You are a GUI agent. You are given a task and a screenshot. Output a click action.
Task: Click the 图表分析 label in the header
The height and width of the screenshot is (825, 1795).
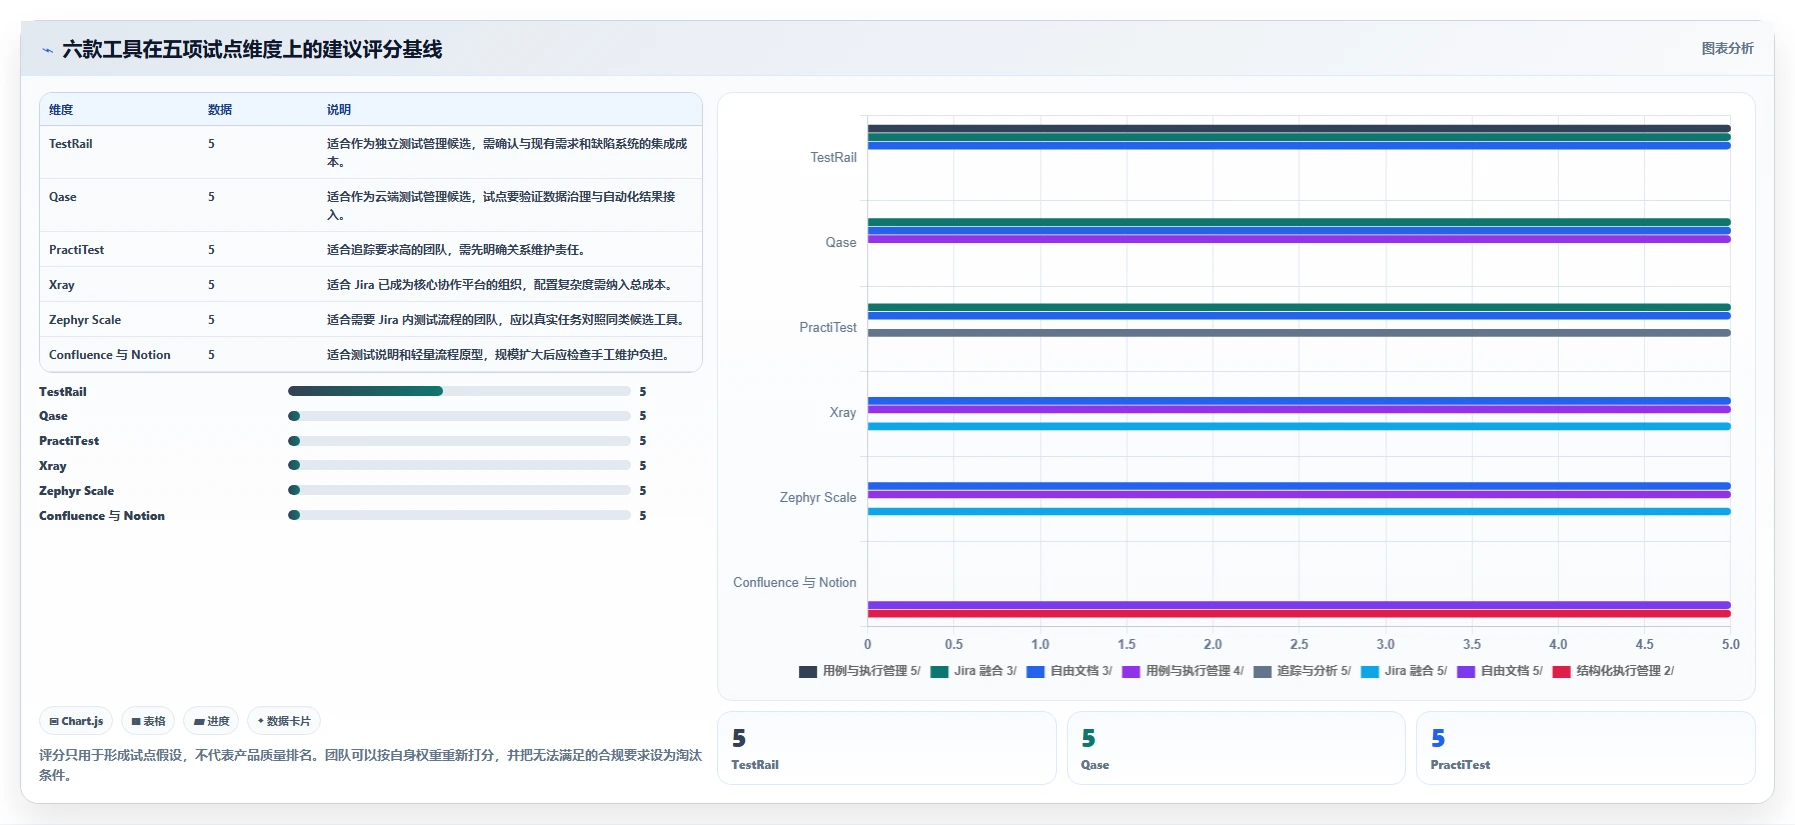1727,48
